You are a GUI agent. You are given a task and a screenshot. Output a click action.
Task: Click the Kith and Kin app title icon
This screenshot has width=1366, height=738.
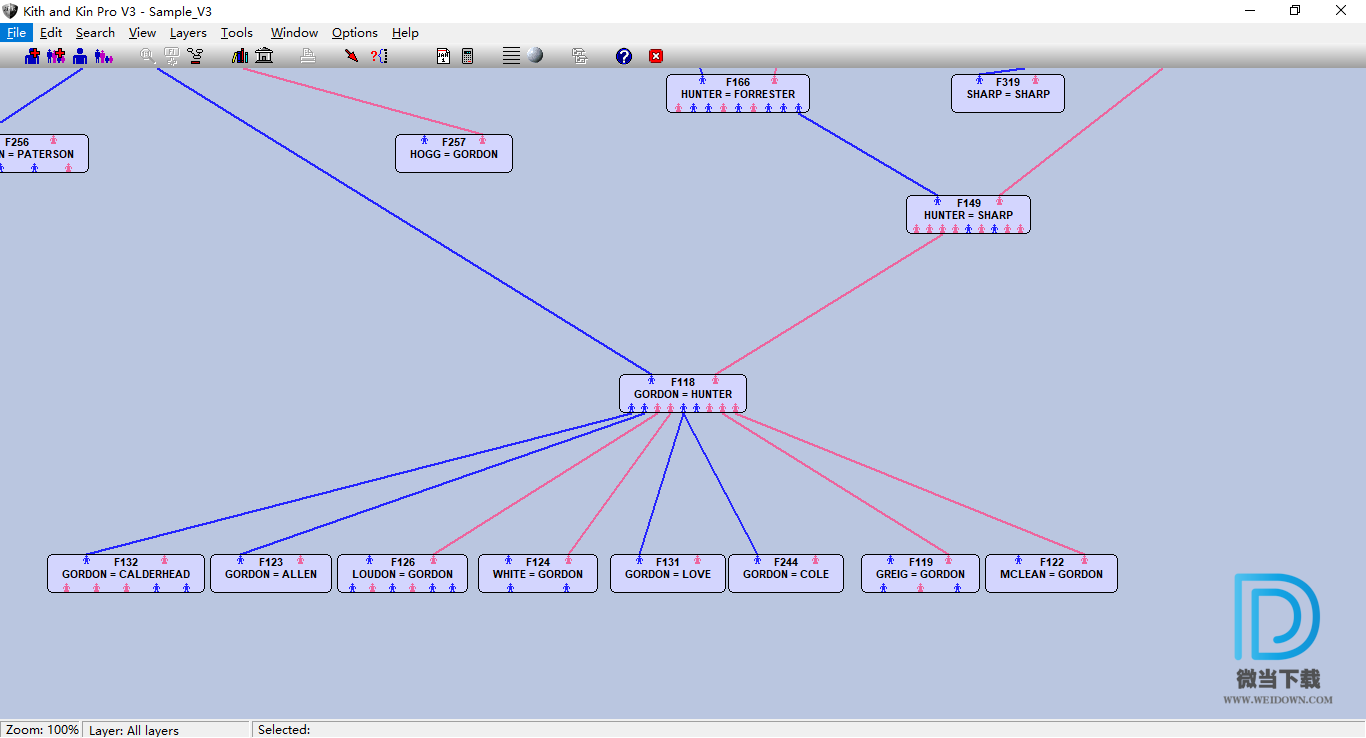tap(10, 11)
